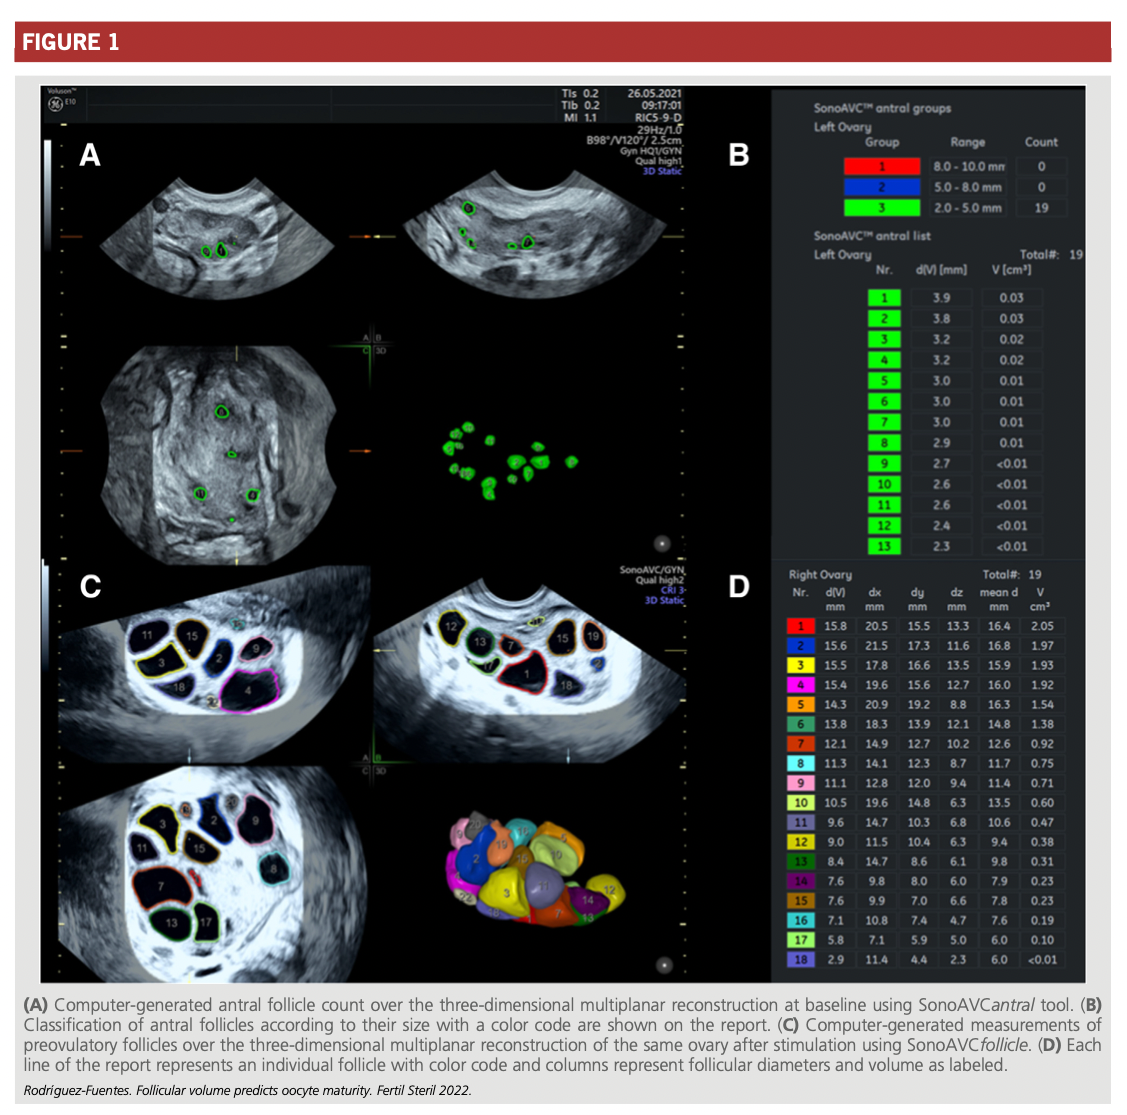
Task: Click the 2.05 volume value in row 1
Action: click(x=1041, y=626)
